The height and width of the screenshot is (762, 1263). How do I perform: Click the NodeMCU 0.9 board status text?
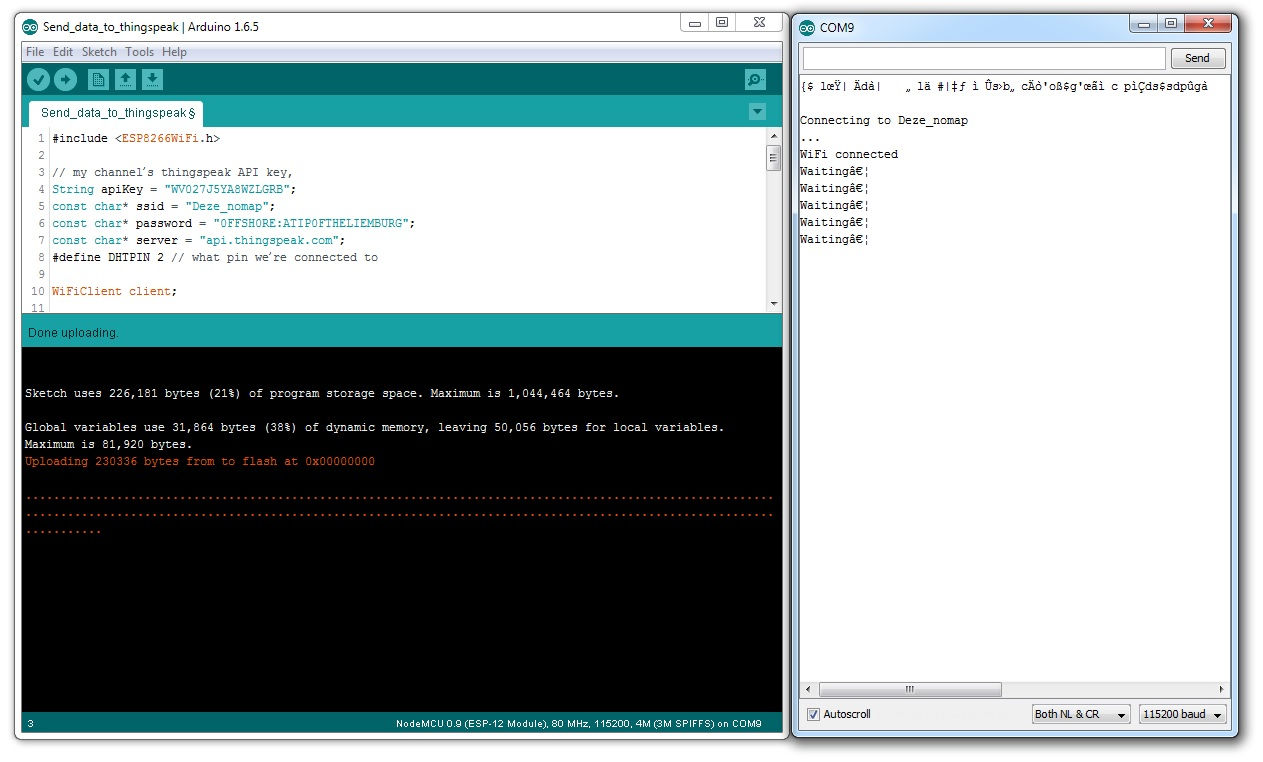(x=578, y=724)
